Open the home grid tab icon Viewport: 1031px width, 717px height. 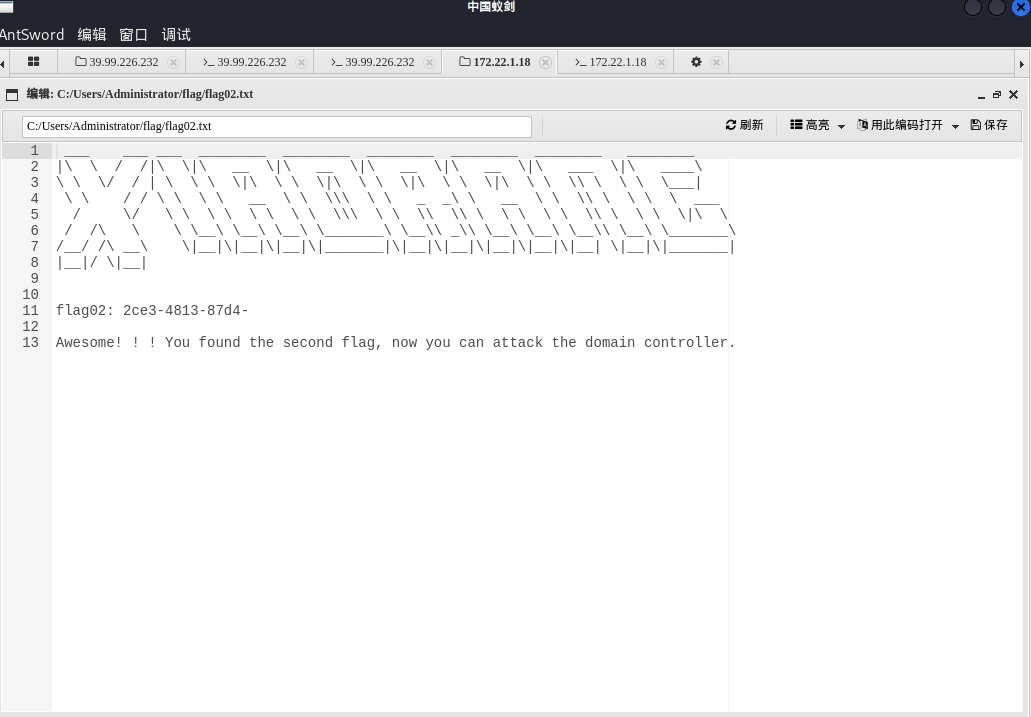pos(34,62)
